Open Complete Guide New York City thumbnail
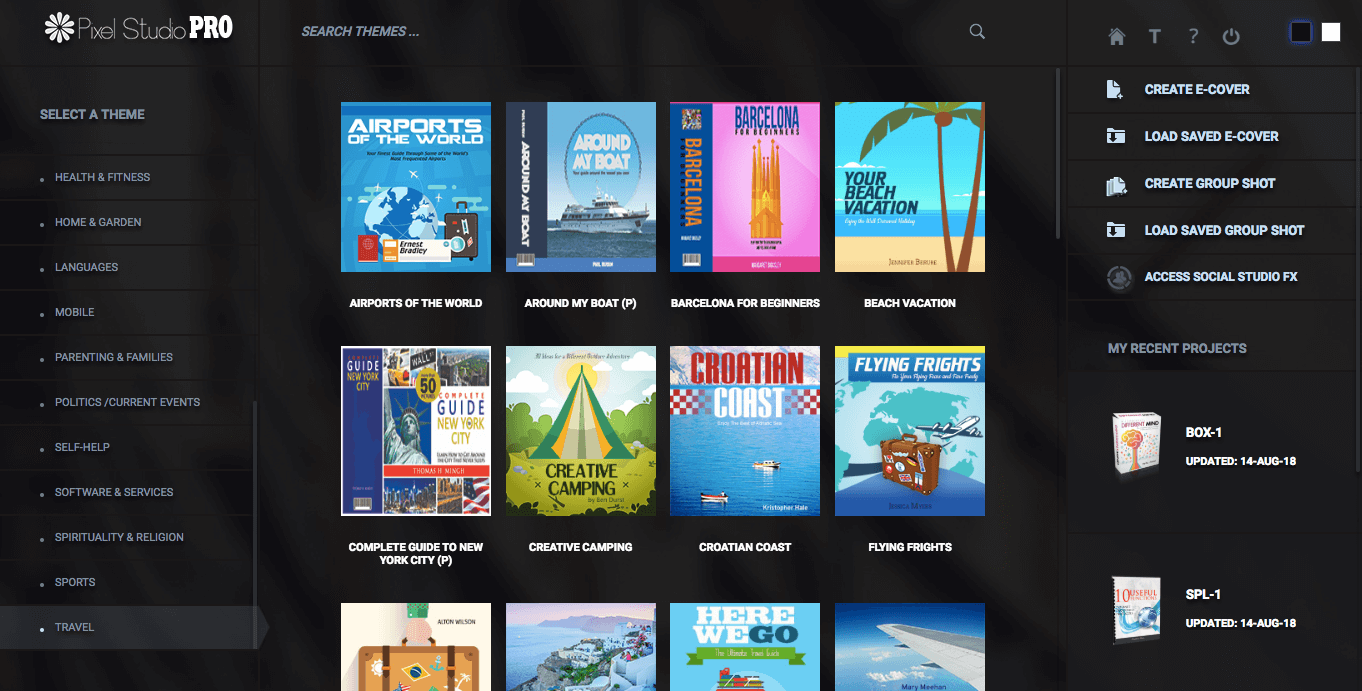 click(416, 431)
